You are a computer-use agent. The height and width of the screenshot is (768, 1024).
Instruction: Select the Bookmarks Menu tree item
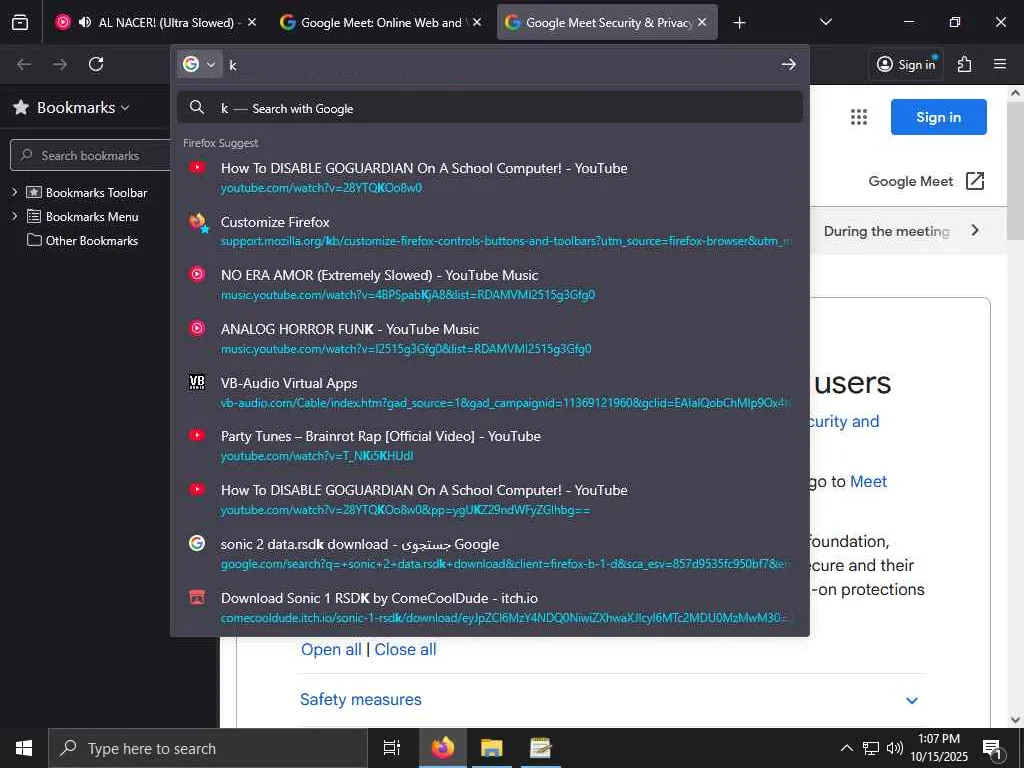[83, 216]
